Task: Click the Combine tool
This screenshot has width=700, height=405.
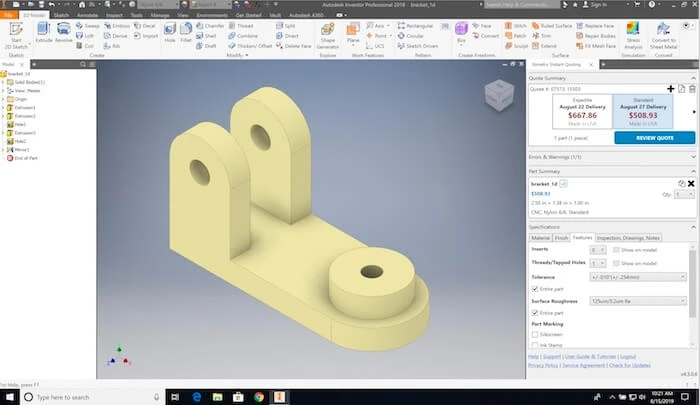Action: [243, 36]
